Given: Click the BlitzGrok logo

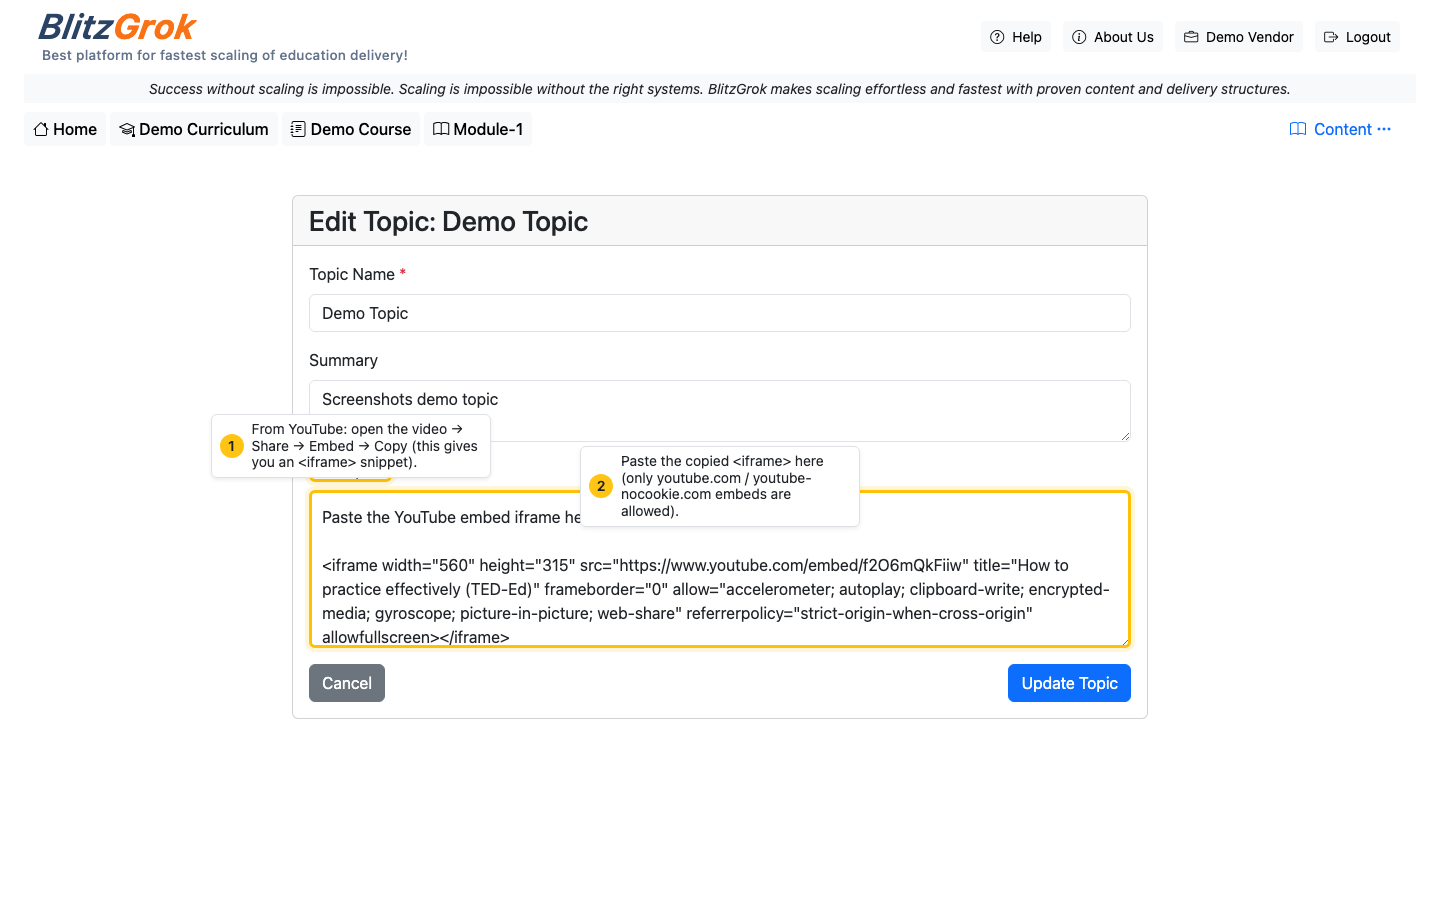Looking at the screenshot, I should (x=116, y=27).
